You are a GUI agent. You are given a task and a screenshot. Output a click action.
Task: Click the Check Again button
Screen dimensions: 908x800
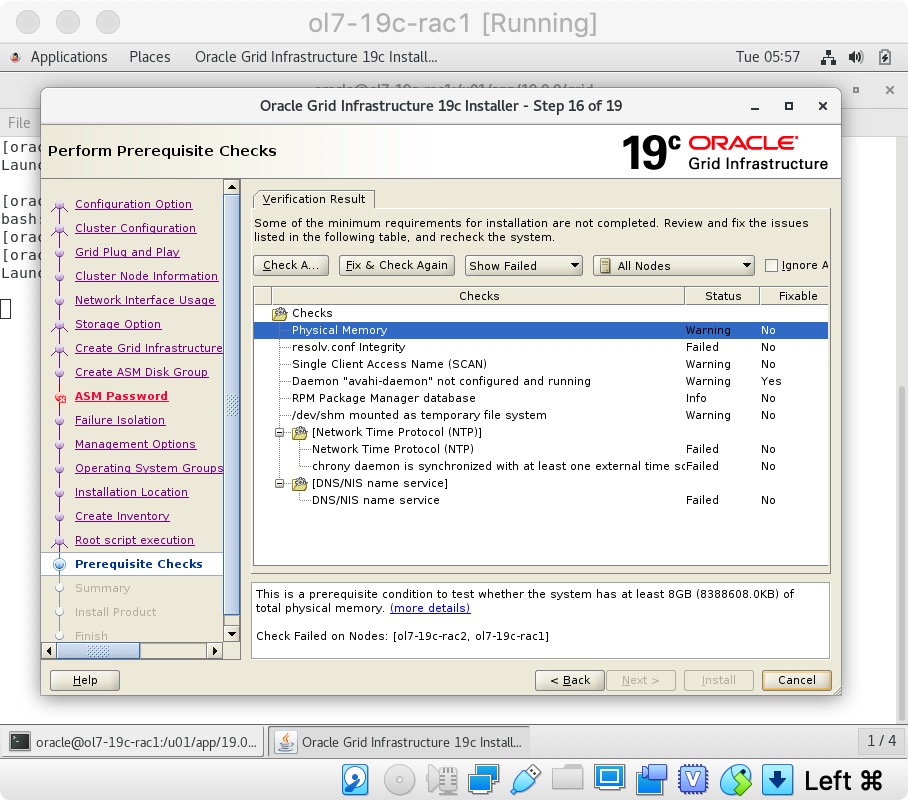click(291, 265)
